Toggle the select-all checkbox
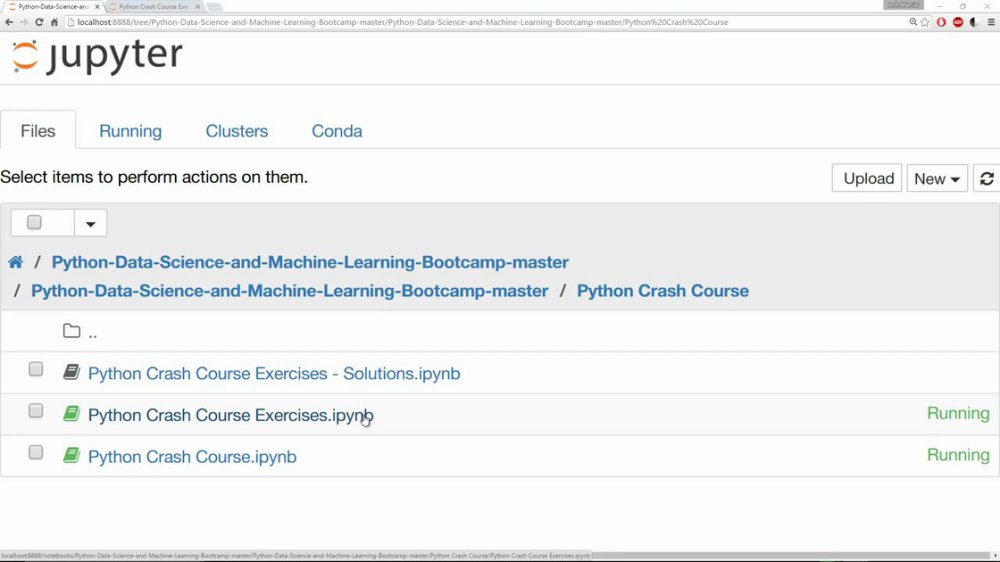This screenshot has width=1000, height=562. pyautogui.click(x=34, y=222)
